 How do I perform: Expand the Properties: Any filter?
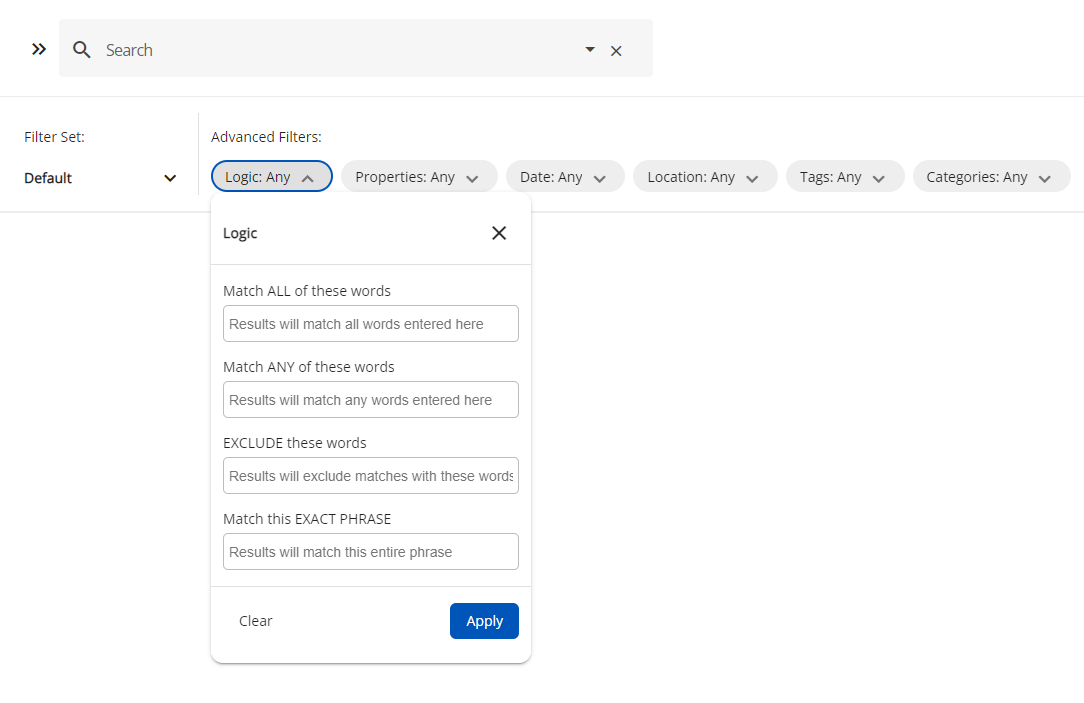418,177
